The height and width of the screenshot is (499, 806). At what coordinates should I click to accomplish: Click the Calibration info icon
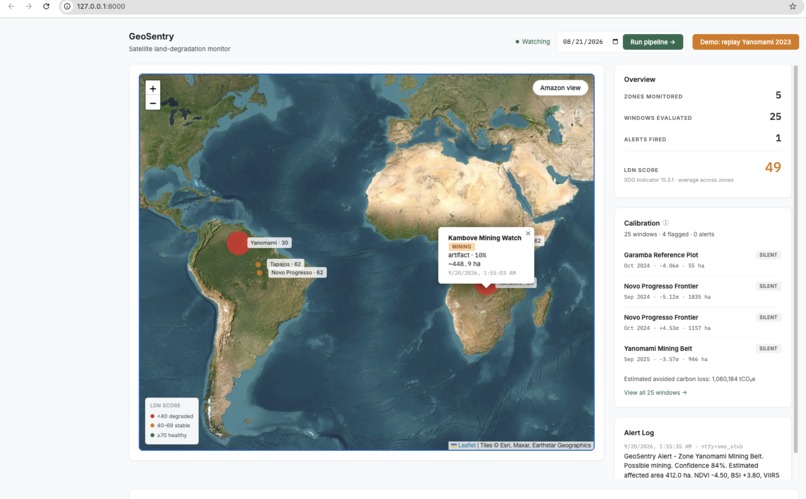666,223
